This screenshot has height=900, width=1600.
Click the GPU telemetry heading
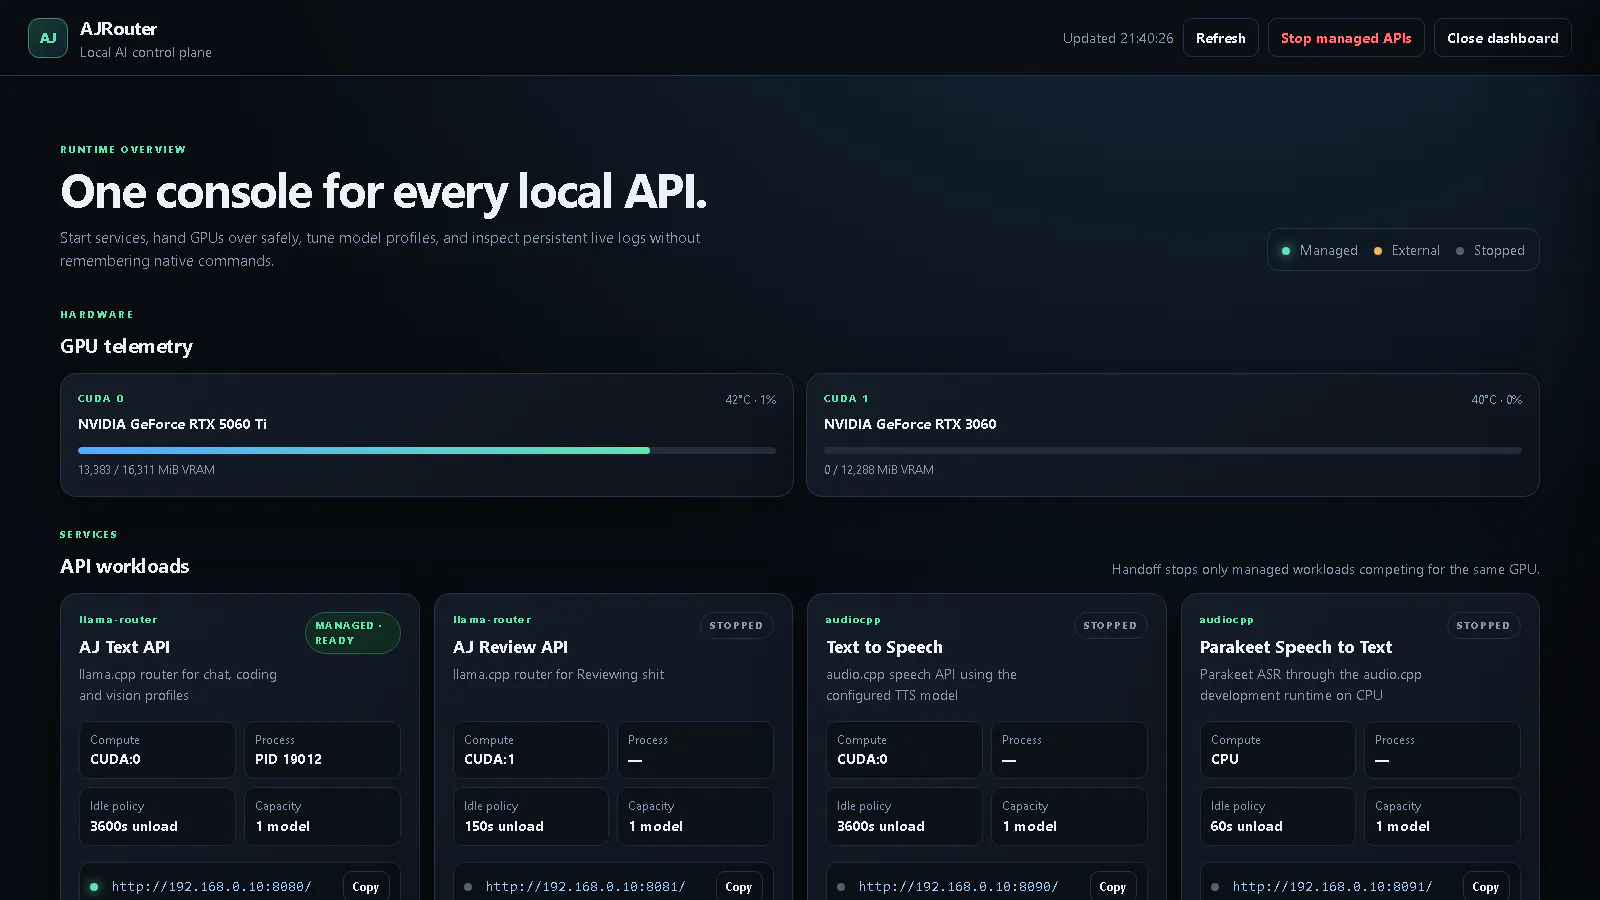(126, 346)
